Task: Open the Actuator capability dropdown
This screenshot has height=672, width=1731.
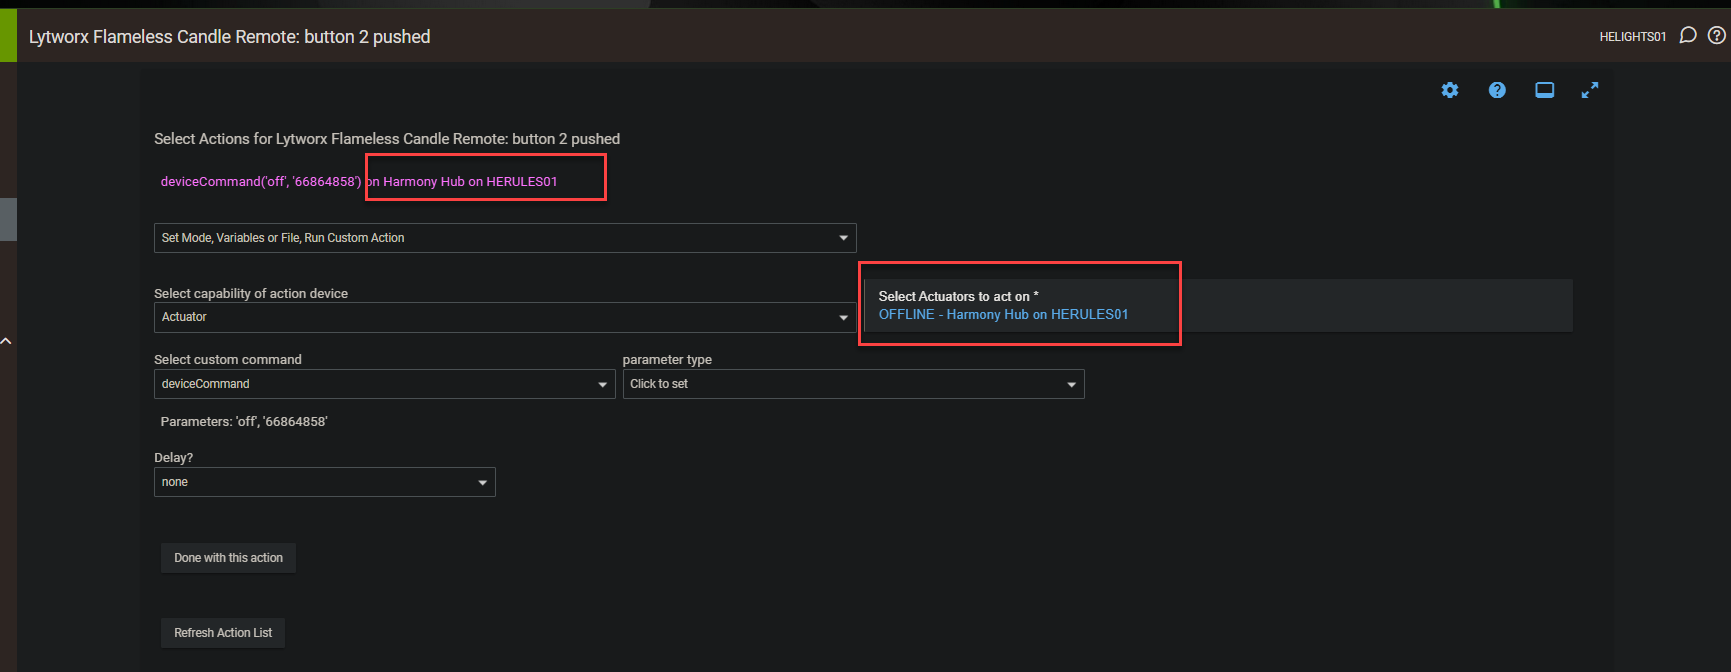Action: 505,317
